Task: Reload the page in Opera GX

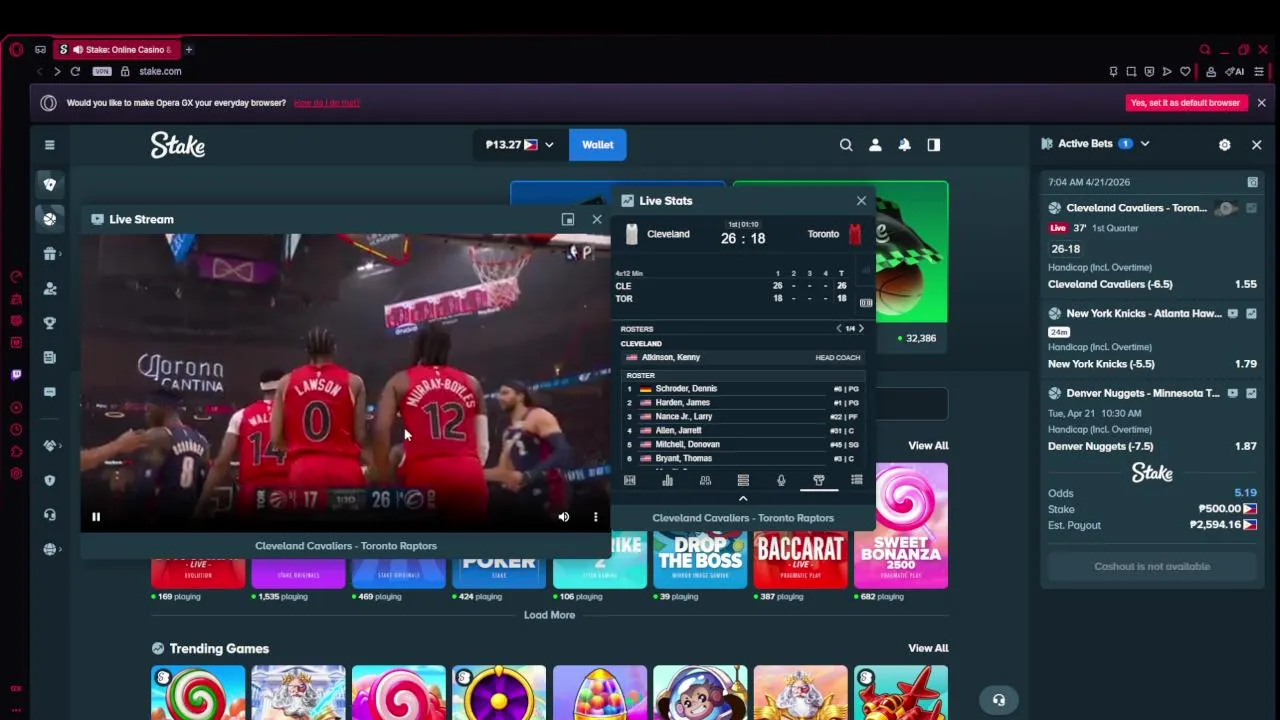Action: click(75, 72)
